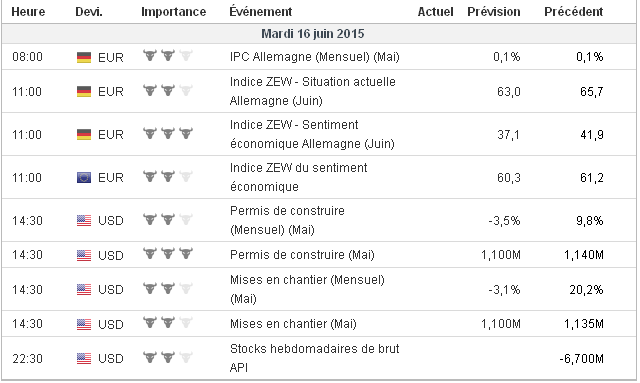640x383 pixels.
Task: Open the IPC Allemagne (Mensuel) (Mai) event
Action: (315, 57)
